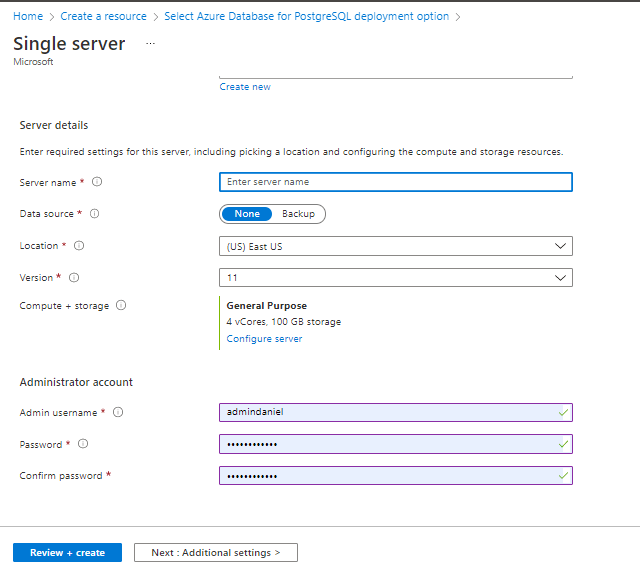This screenshot has width=640, height=574.
Task: Select None as data source
Action: (x=246, y=214)
